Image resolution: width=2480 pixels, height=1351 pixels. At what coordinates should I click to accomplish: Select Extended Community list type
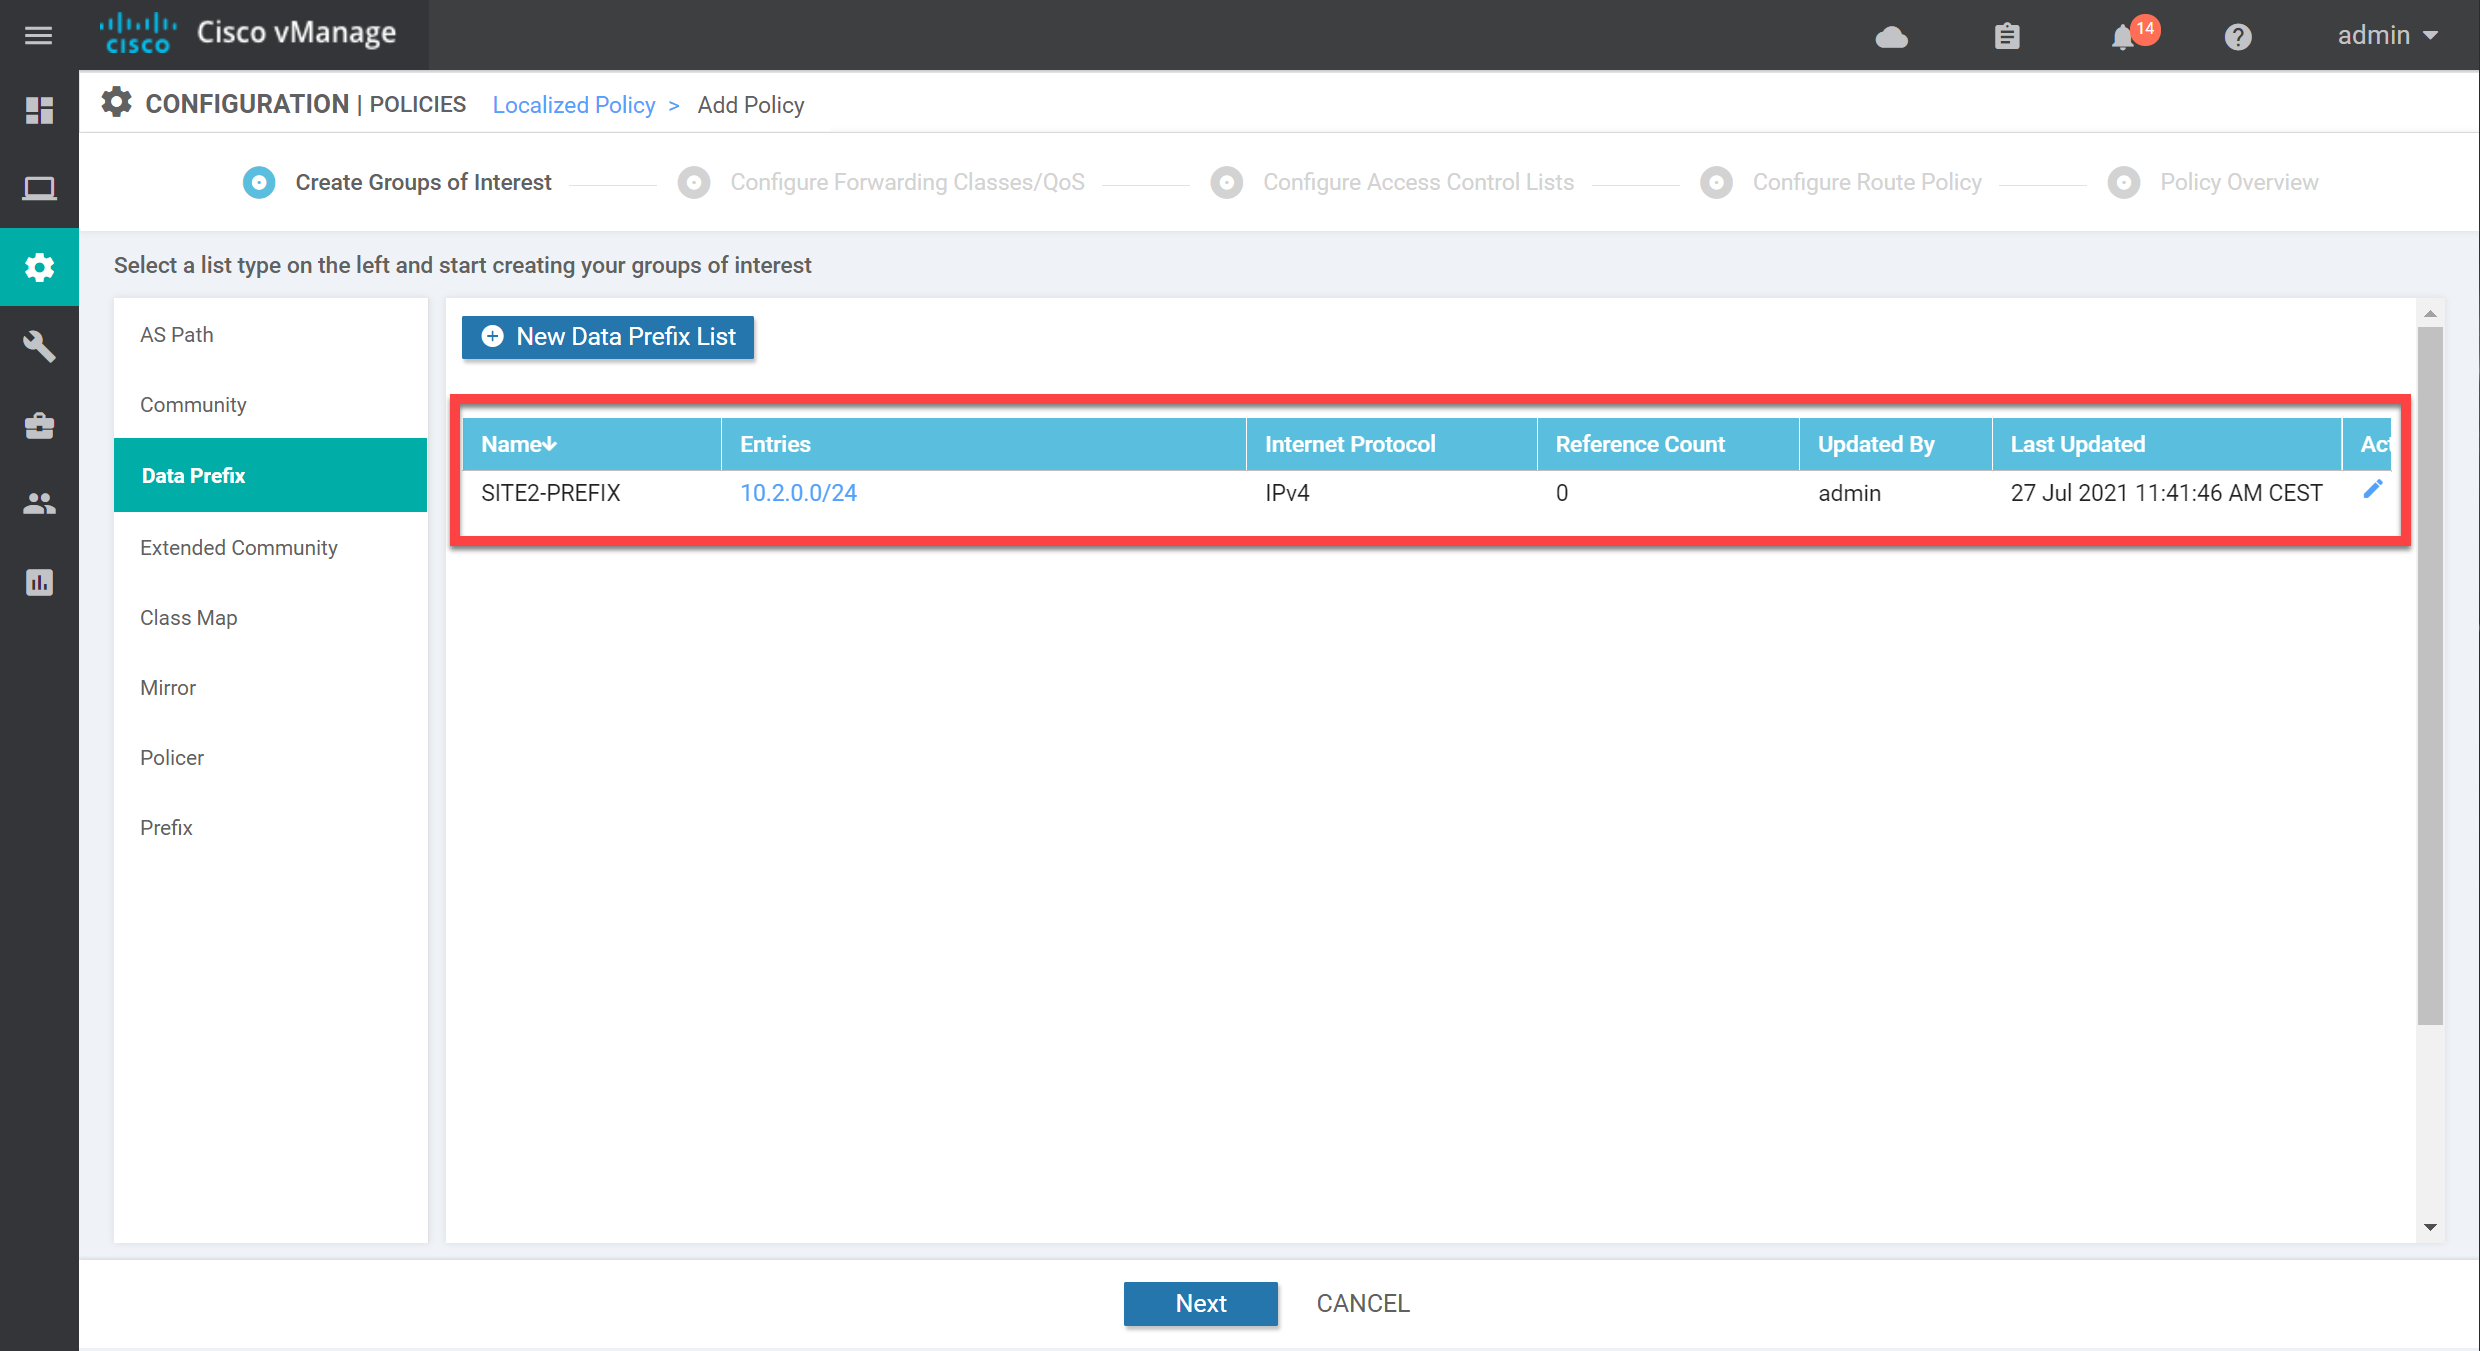[x=238, y=547]
